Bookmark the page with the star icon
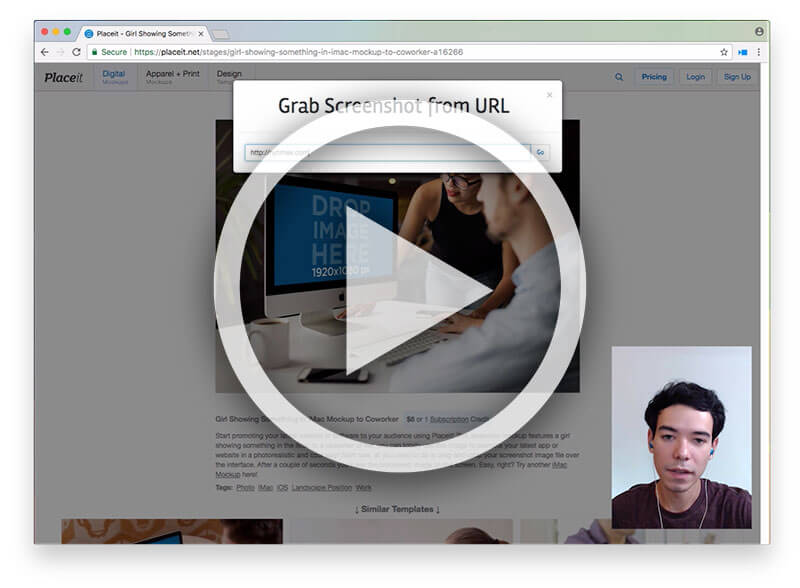Image resolution: width=800 pixels, height=588 pixels. coord(723,52)
